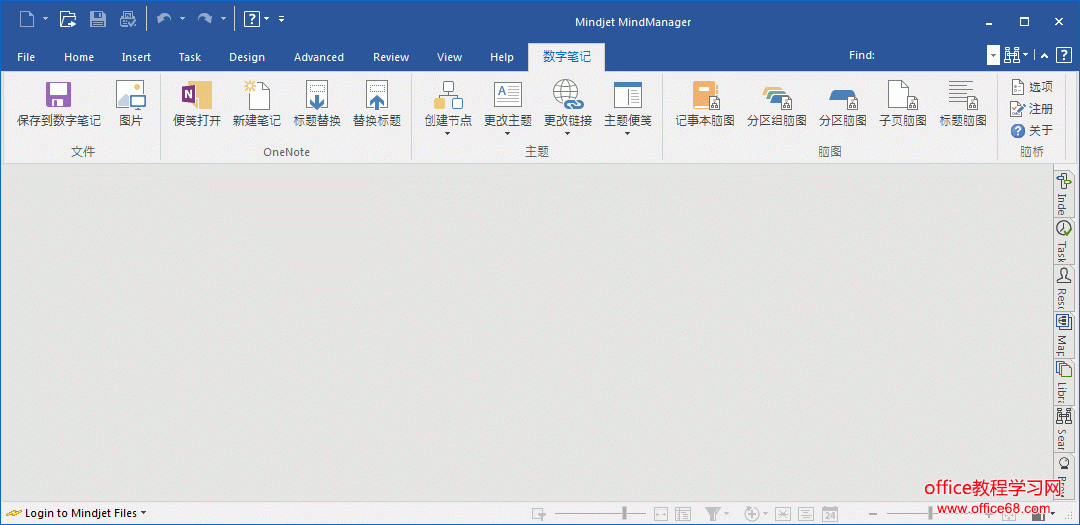Generate 记事本脑图 notebook map
1080x525 pixels.
pos(705,96)
